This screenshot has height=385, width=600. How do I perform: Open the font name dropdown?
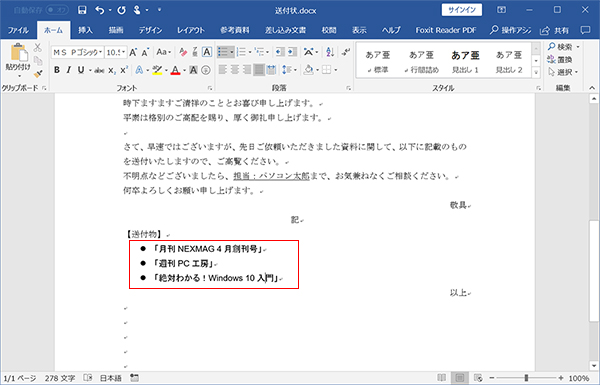(101, 52)
